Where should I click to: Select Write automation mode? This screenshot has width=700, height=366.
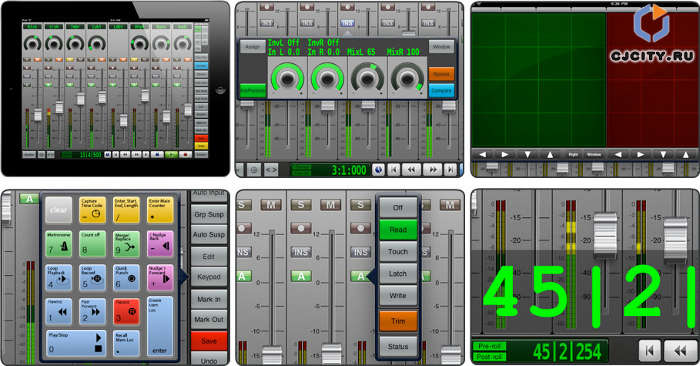pos(398,295)
